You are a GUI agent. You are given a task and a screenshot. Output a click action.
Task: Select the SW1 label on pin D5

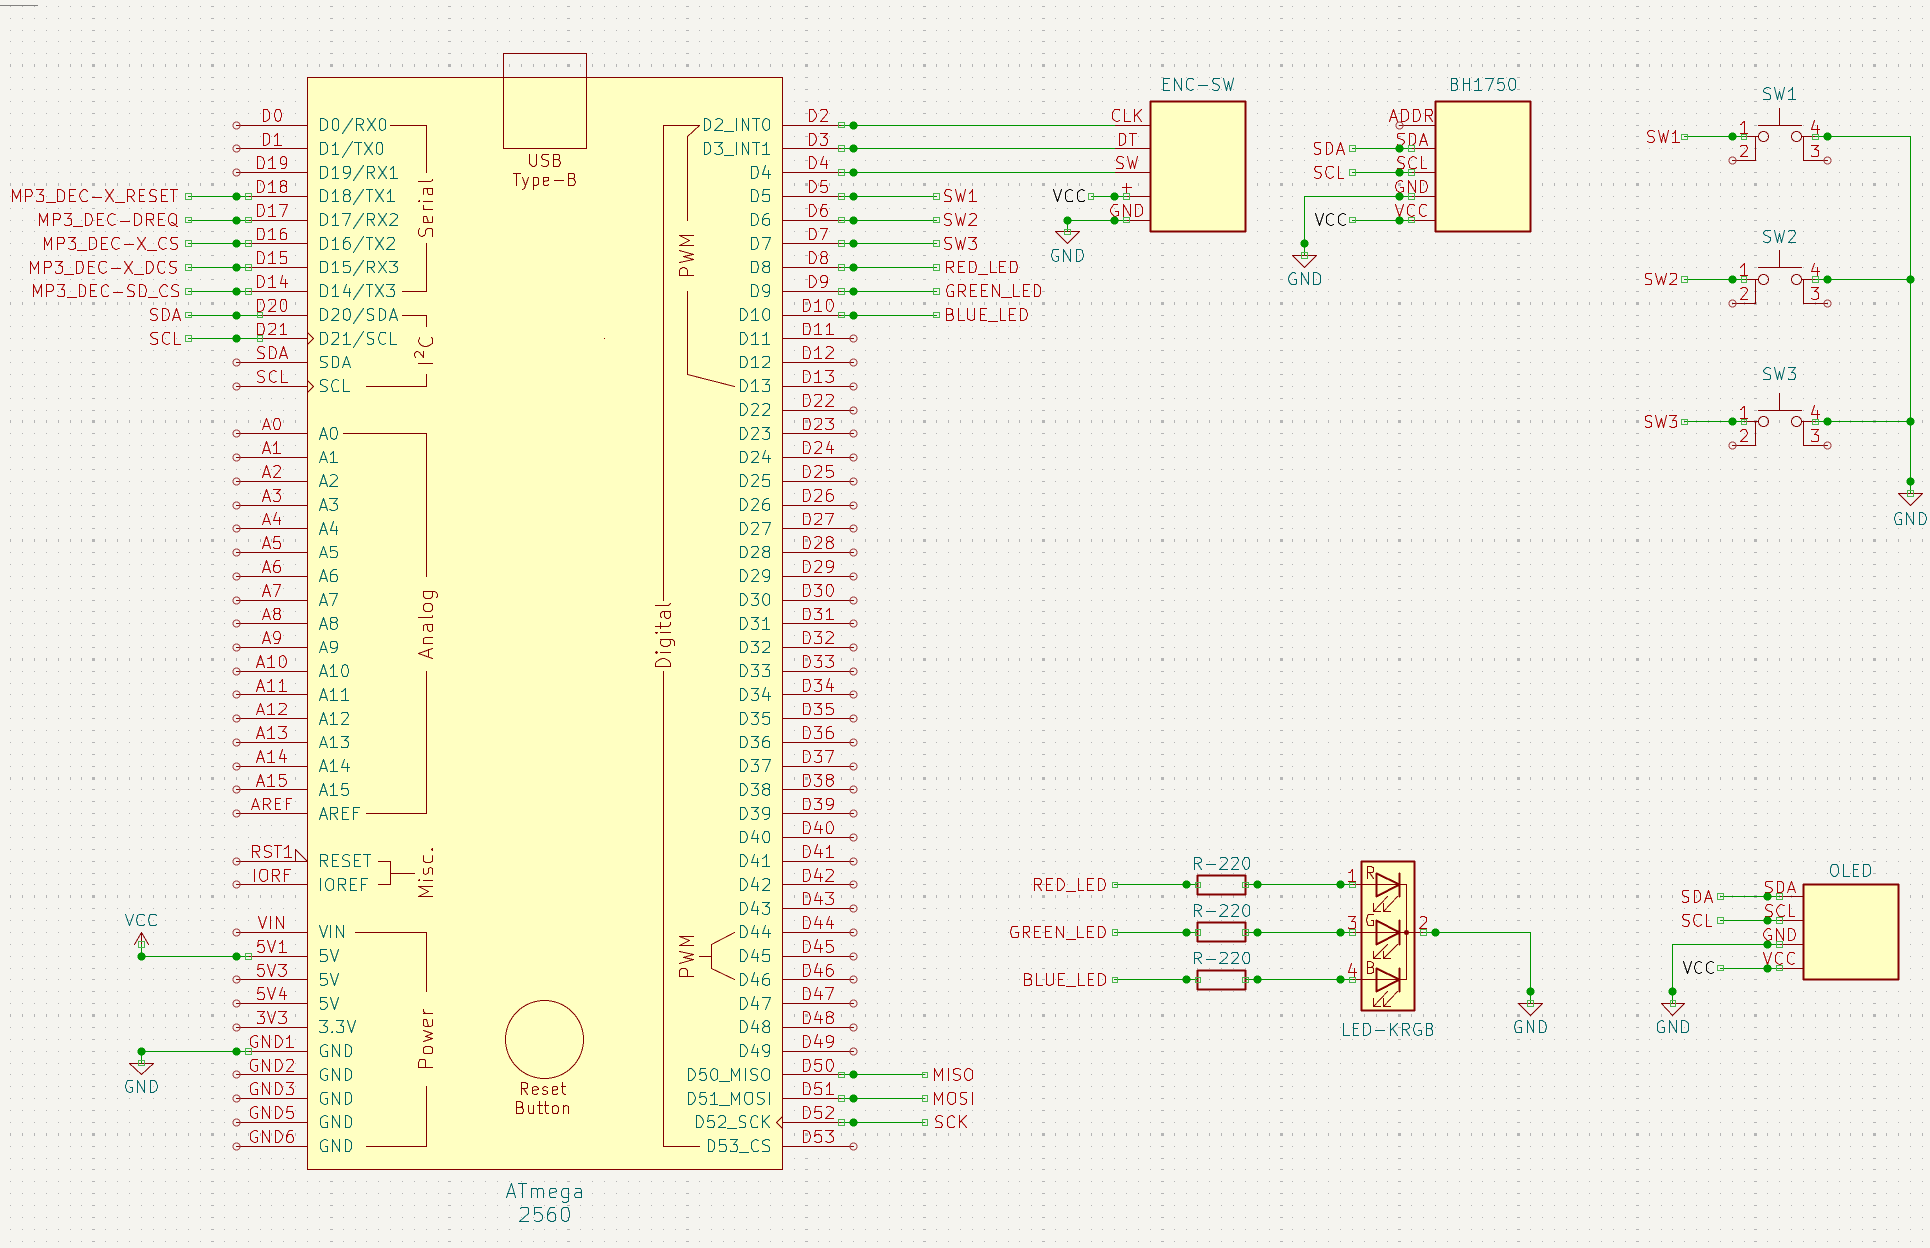click(960, 196)
